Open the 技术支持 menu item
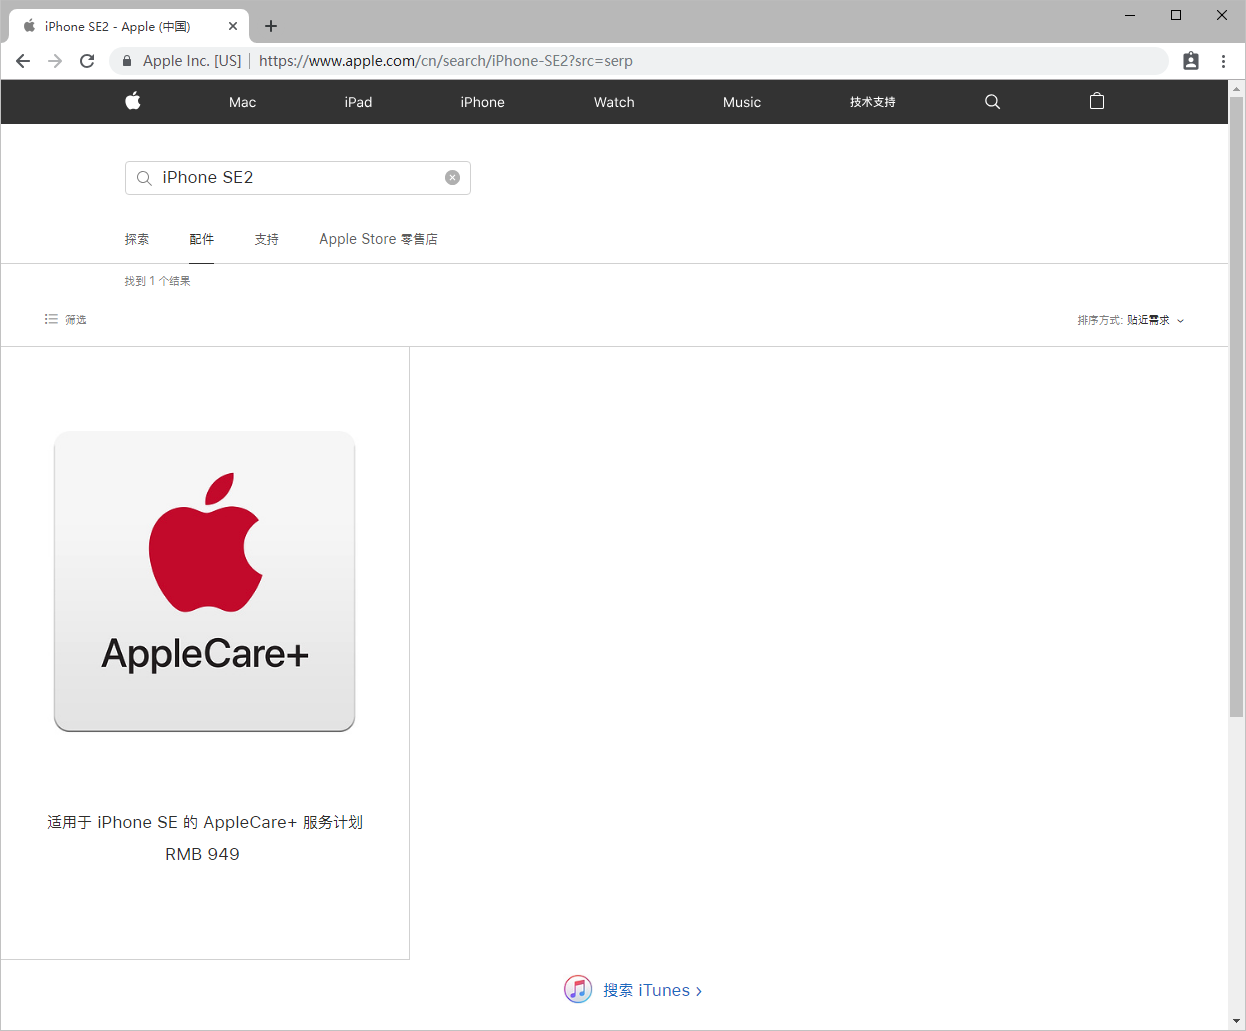 [871, 101]
